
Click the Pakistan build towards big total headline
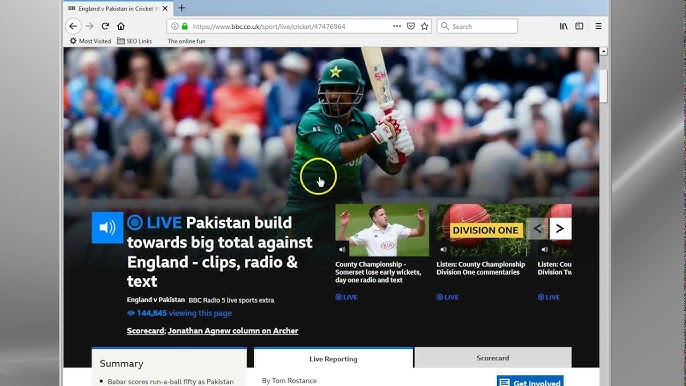pyautogui.click(x=220, y=252)
